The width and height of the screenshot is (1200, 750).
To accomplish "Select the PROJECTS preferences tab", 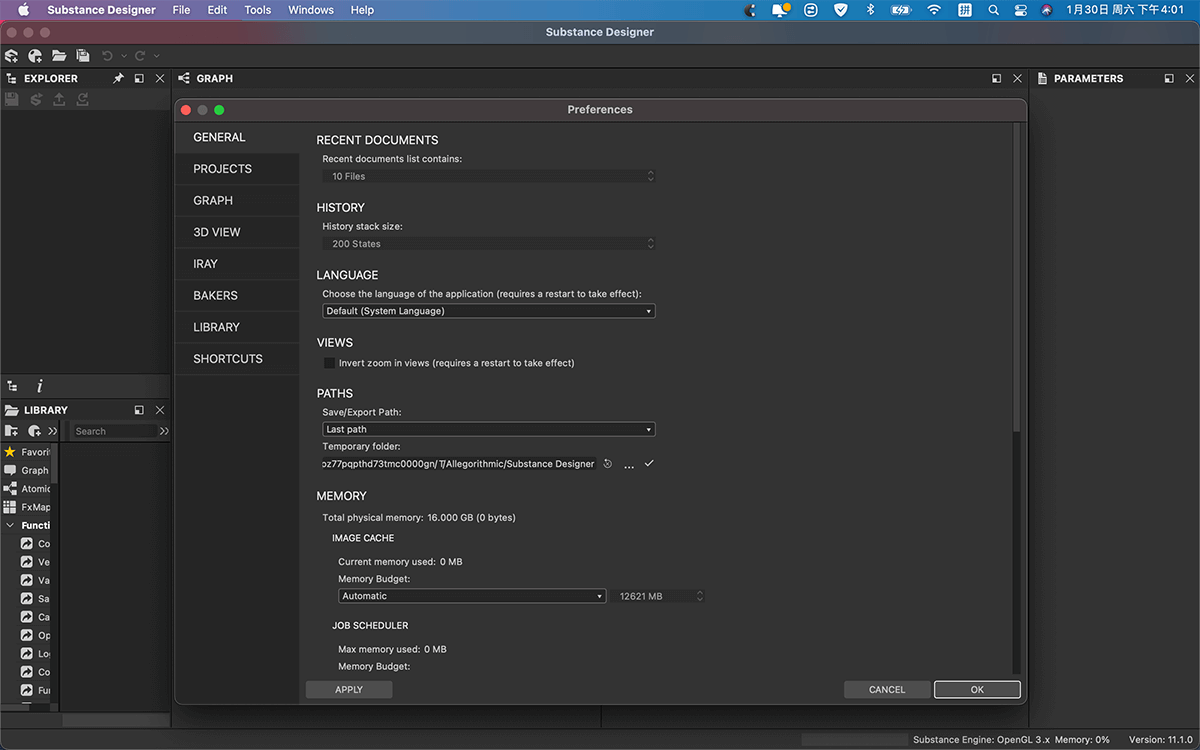I will click(237, 169).
